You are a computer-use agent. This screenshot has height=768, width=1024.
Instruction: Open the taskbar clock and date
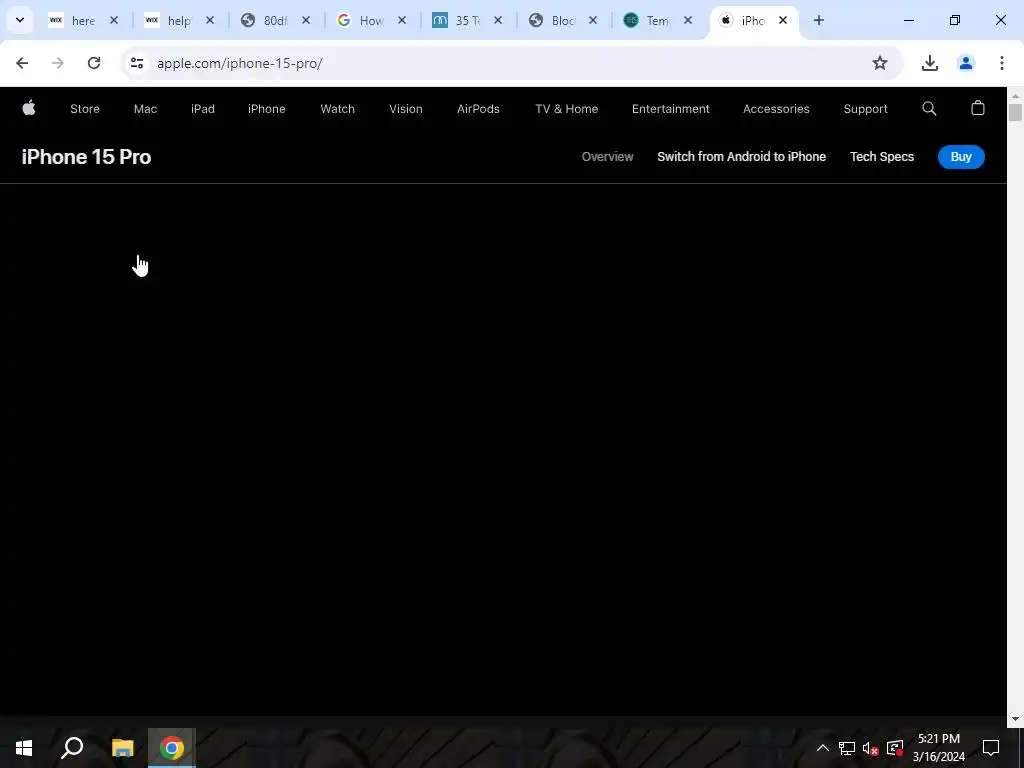pos(938,748)
